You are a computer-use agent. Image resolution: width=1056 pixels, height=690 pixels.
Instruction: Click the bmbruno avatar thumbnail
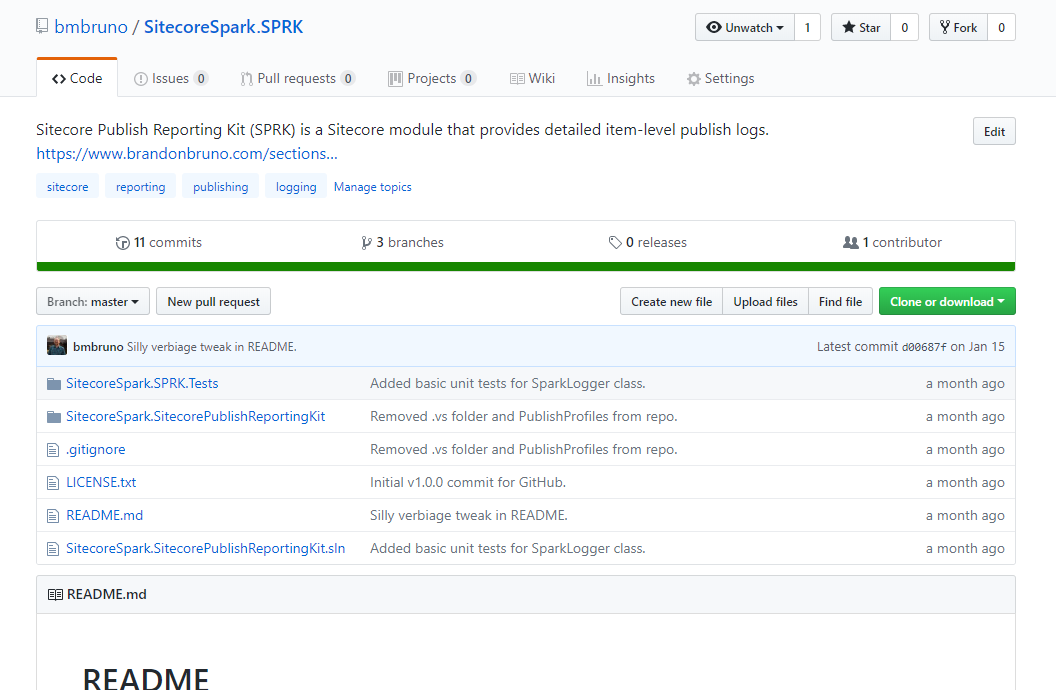[x=57, y=346]
